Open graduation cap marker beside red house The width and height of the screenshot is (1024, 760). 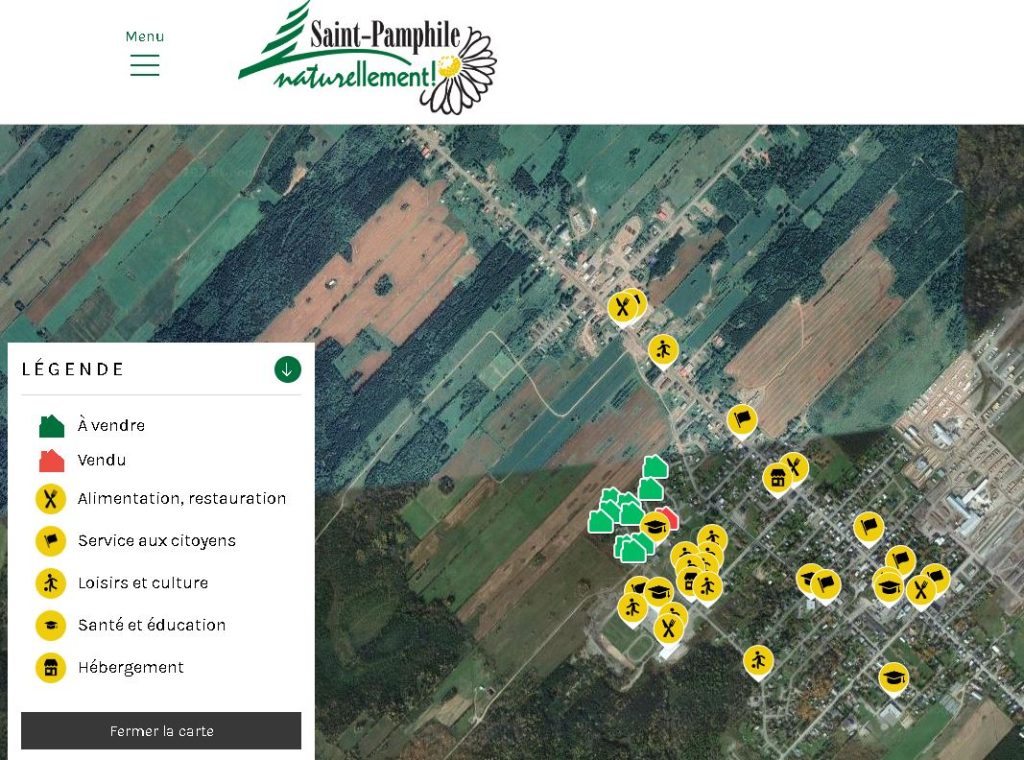click(x=654, y=525)
